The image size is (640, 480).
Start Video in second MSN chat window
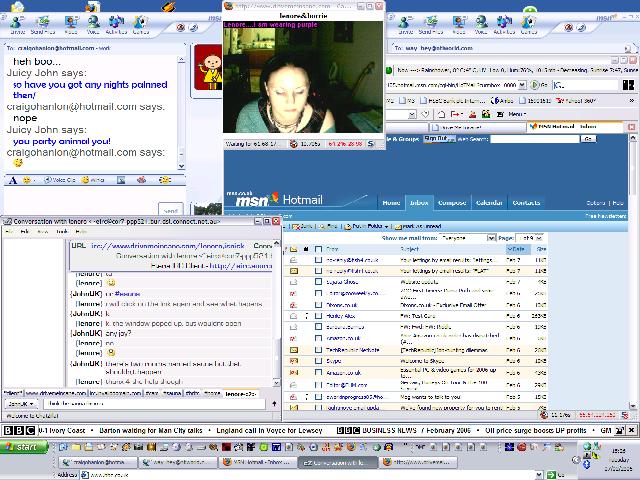(459, 24)
